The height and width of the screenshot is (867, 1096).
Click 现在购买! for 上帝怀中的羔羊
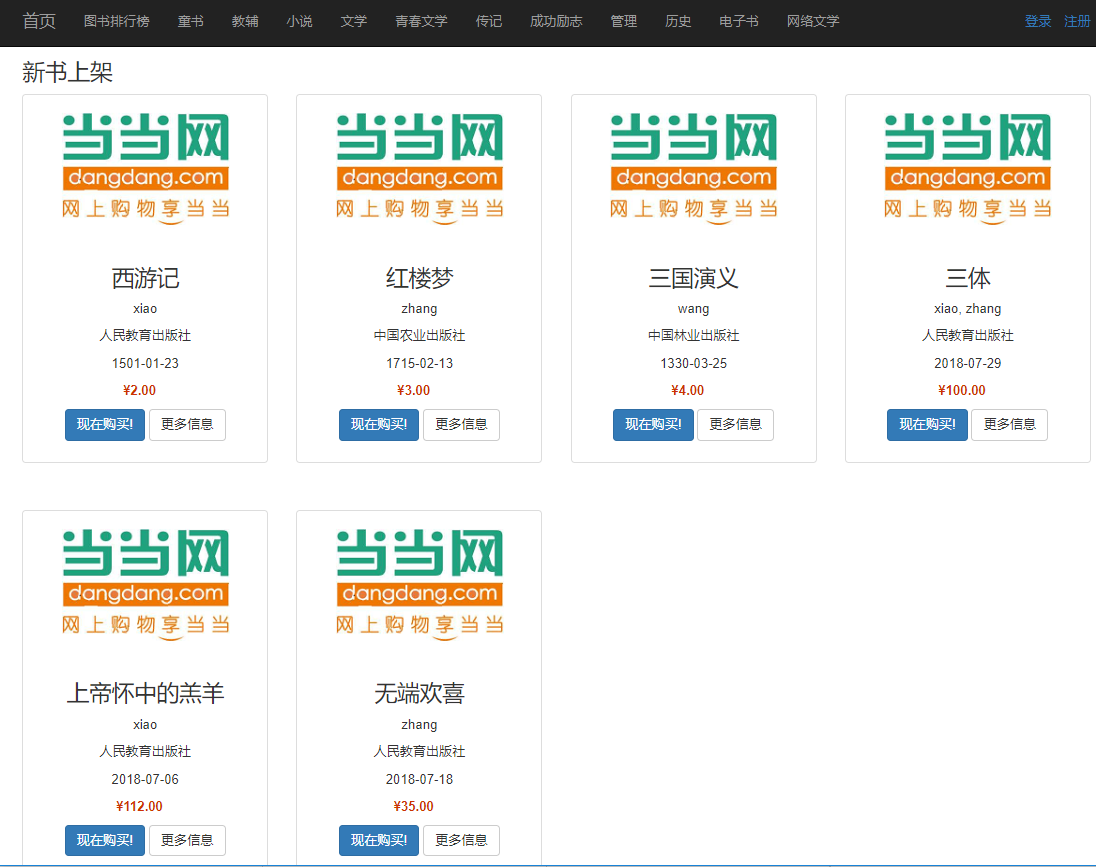tap(105, 840)
